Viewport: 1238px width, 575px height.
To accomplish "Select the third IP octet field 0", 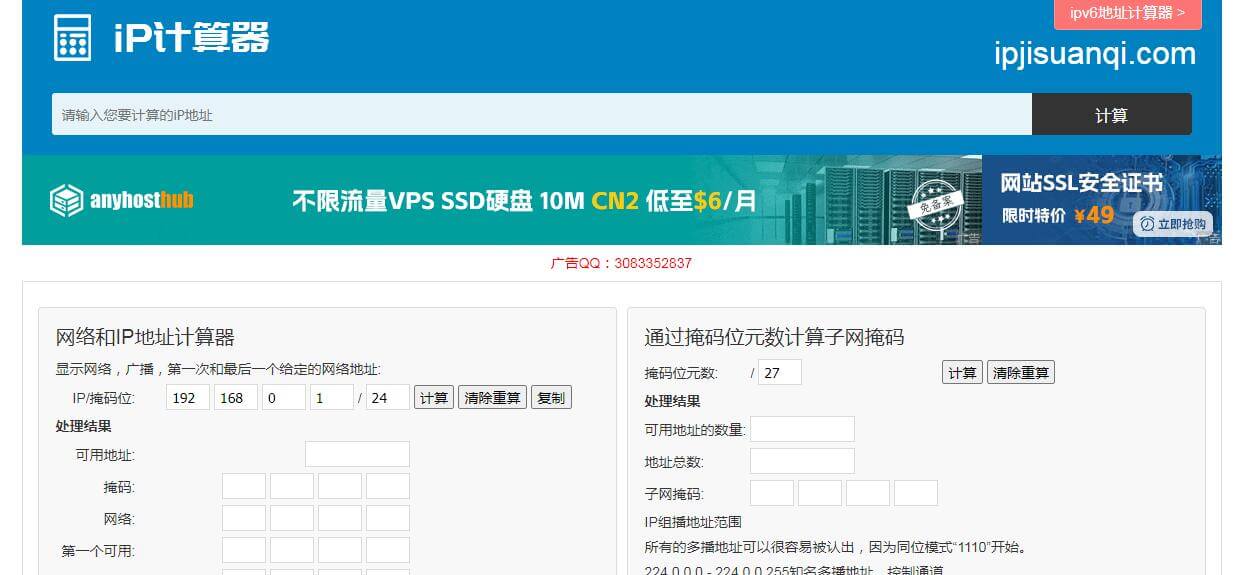I will (284, 397).
